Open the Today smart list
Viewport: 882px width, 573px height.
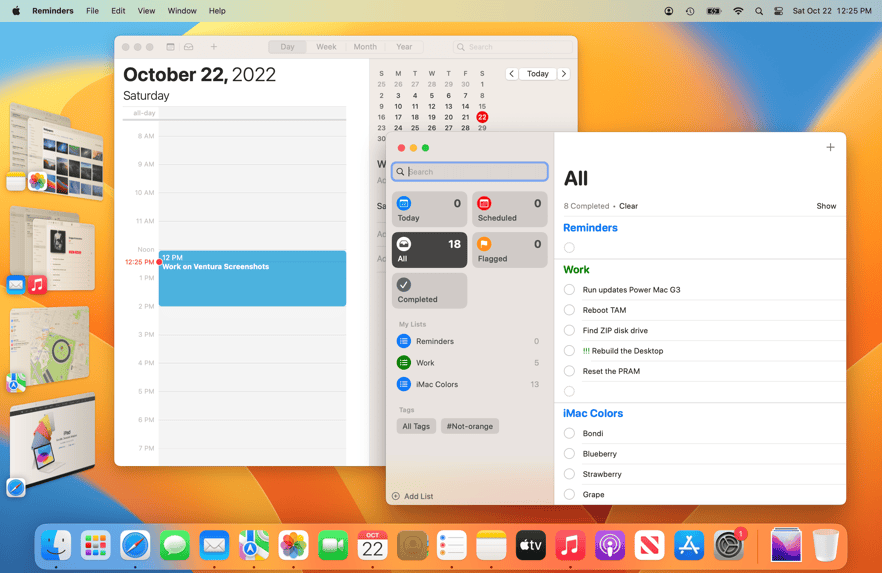coord(429,209)
